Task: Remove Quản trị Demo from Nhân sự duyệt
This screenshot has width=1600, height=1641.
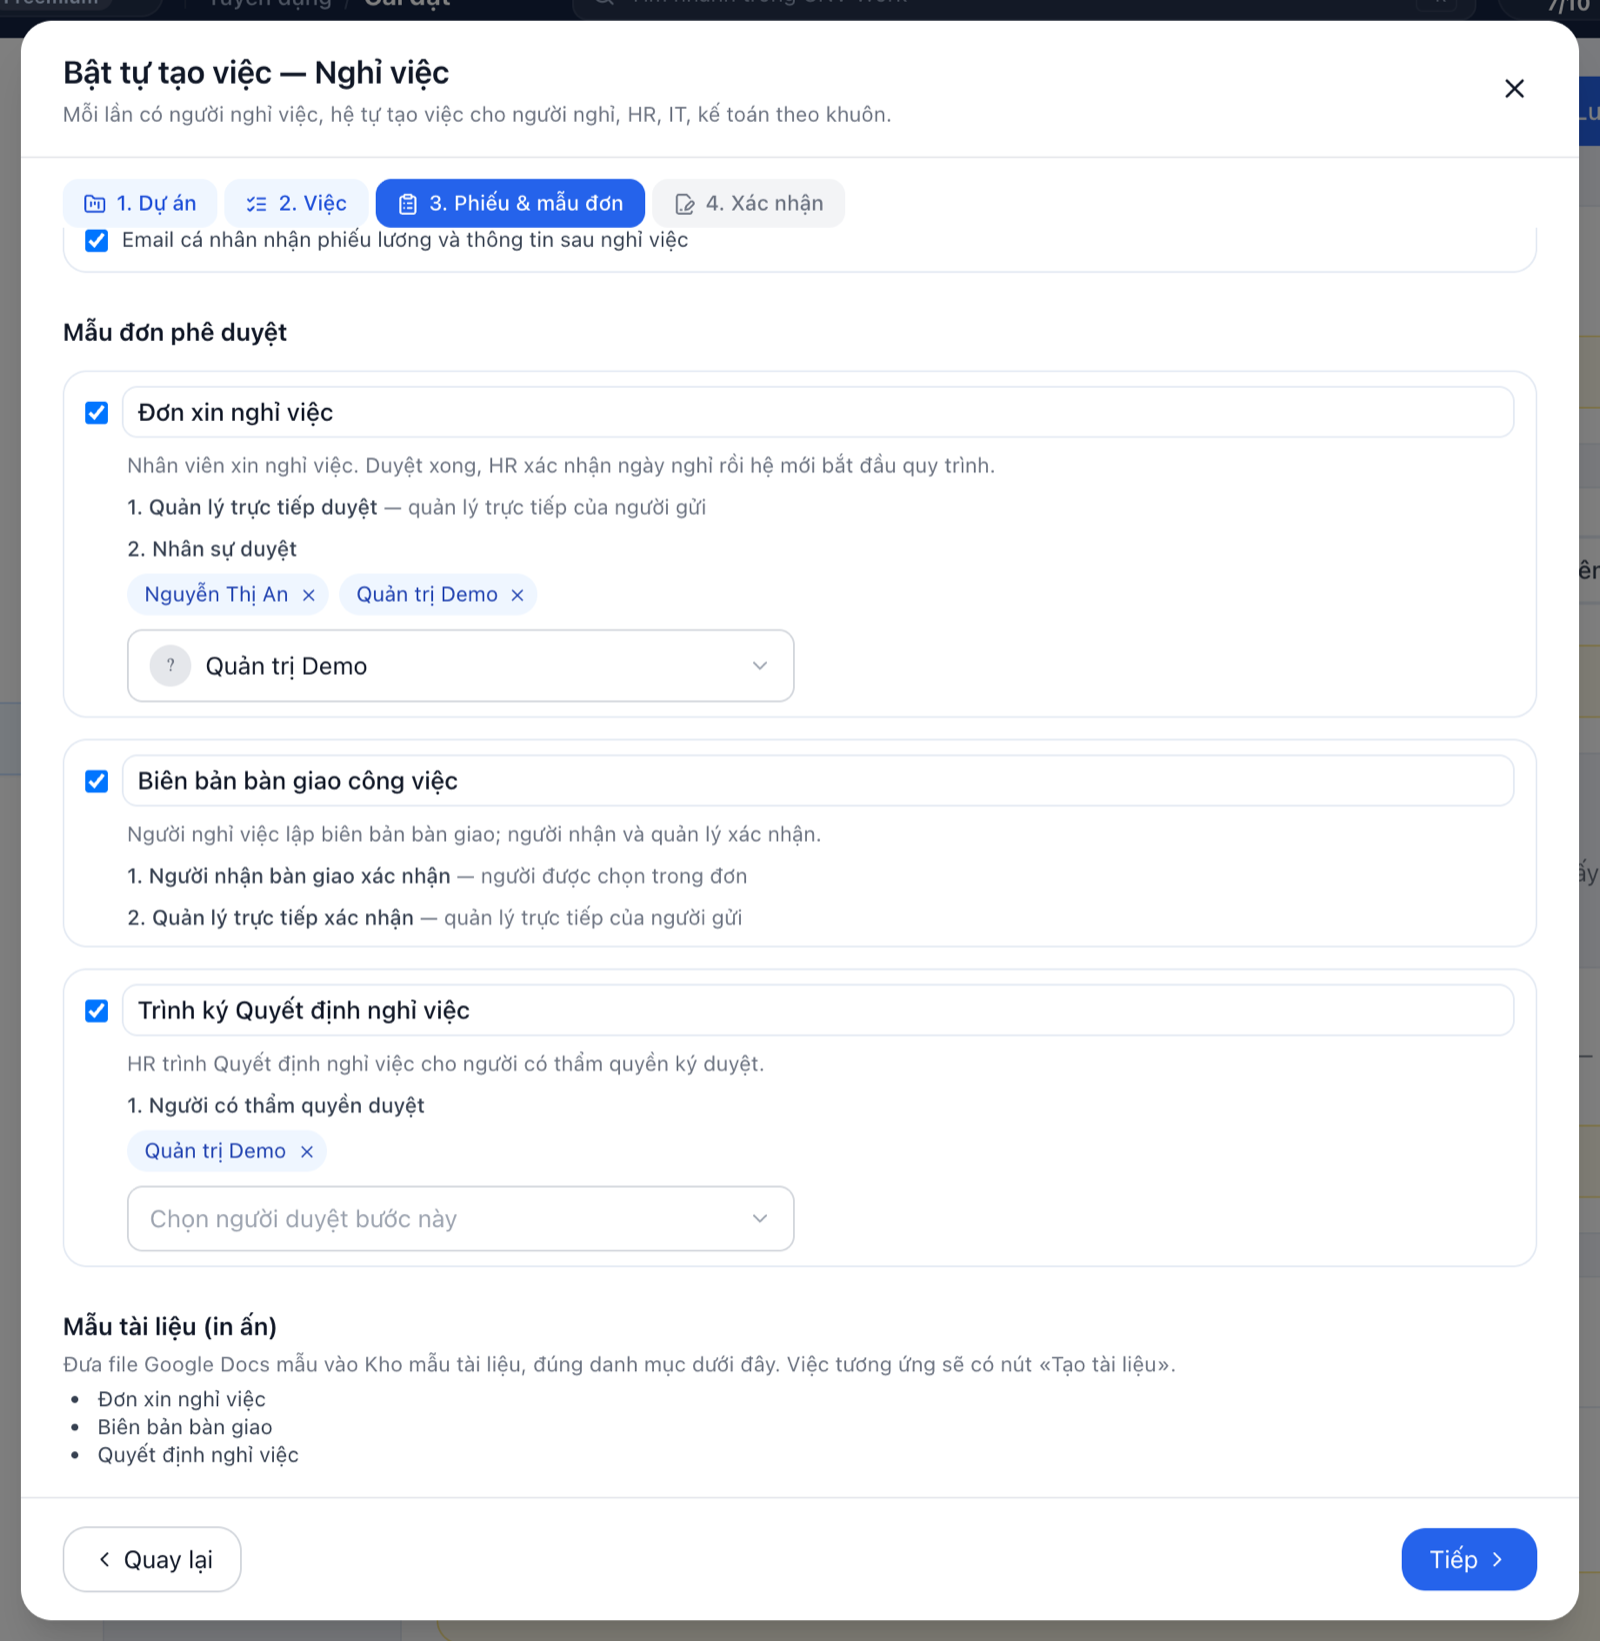Action: pyautogui.click(x=517, y=595)
